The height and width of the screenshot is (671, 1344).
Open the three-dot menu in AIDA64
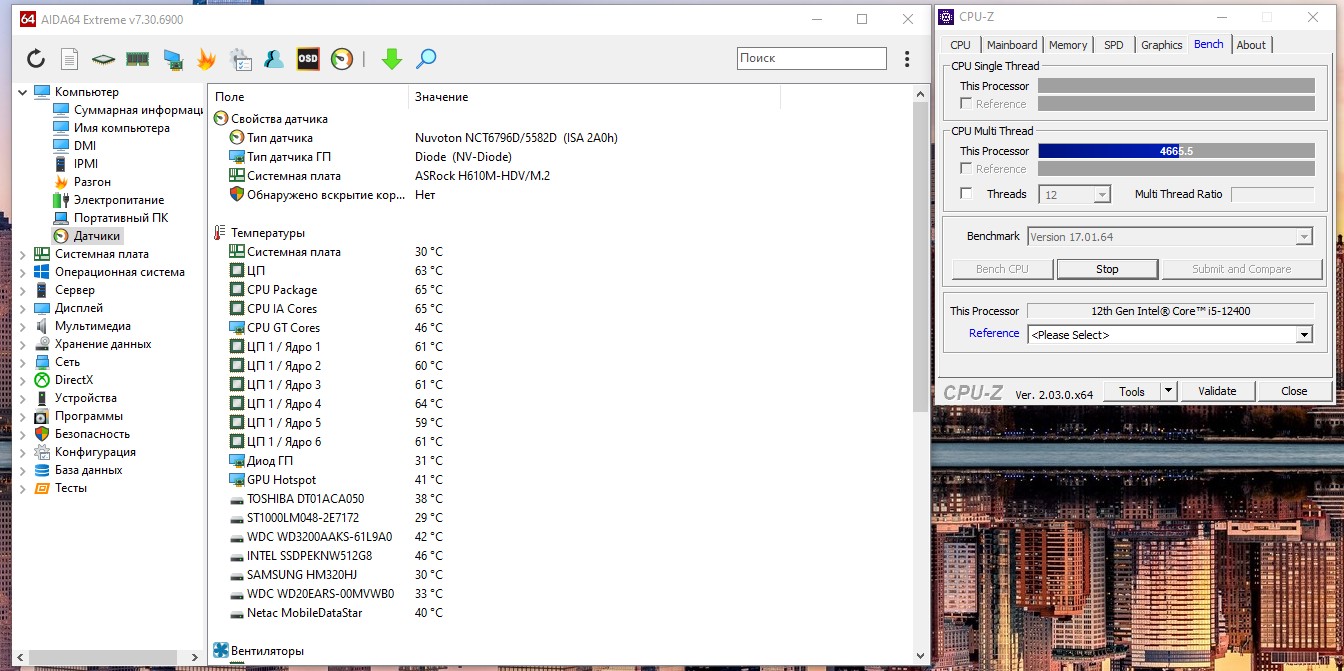coord(907,59)
